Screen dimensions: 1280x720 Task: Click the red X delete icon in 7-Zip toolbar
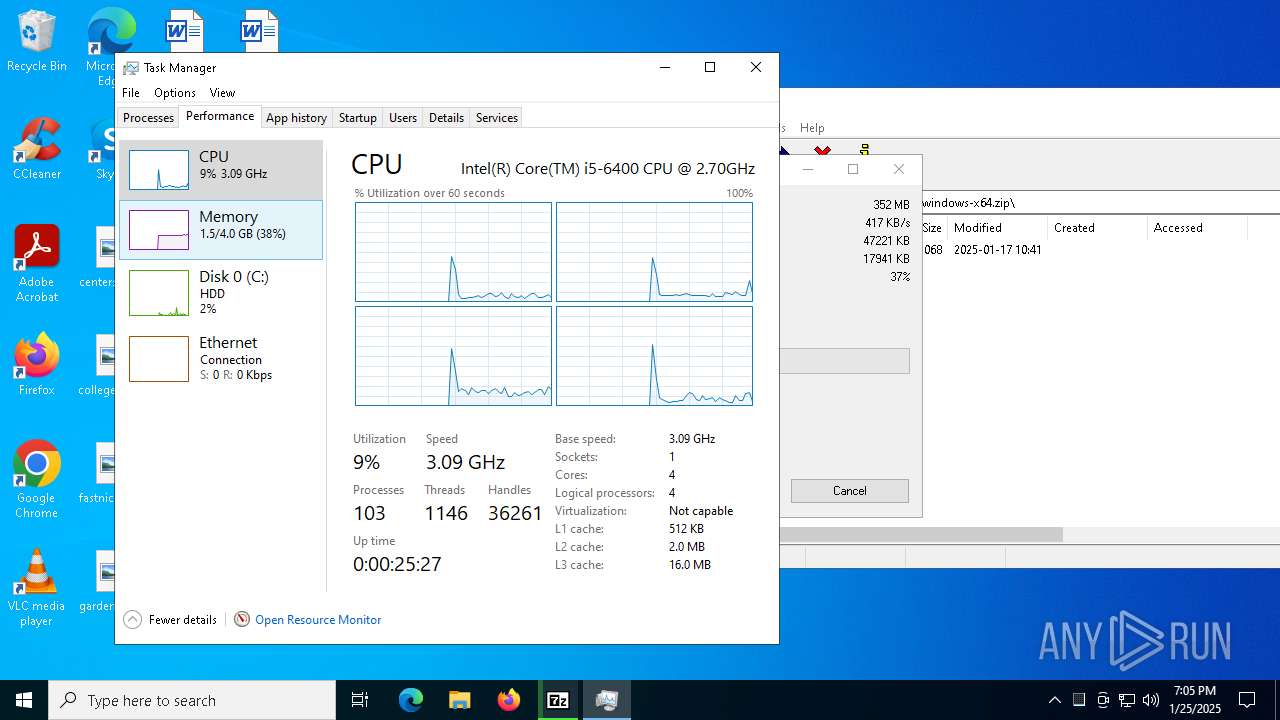822,151
